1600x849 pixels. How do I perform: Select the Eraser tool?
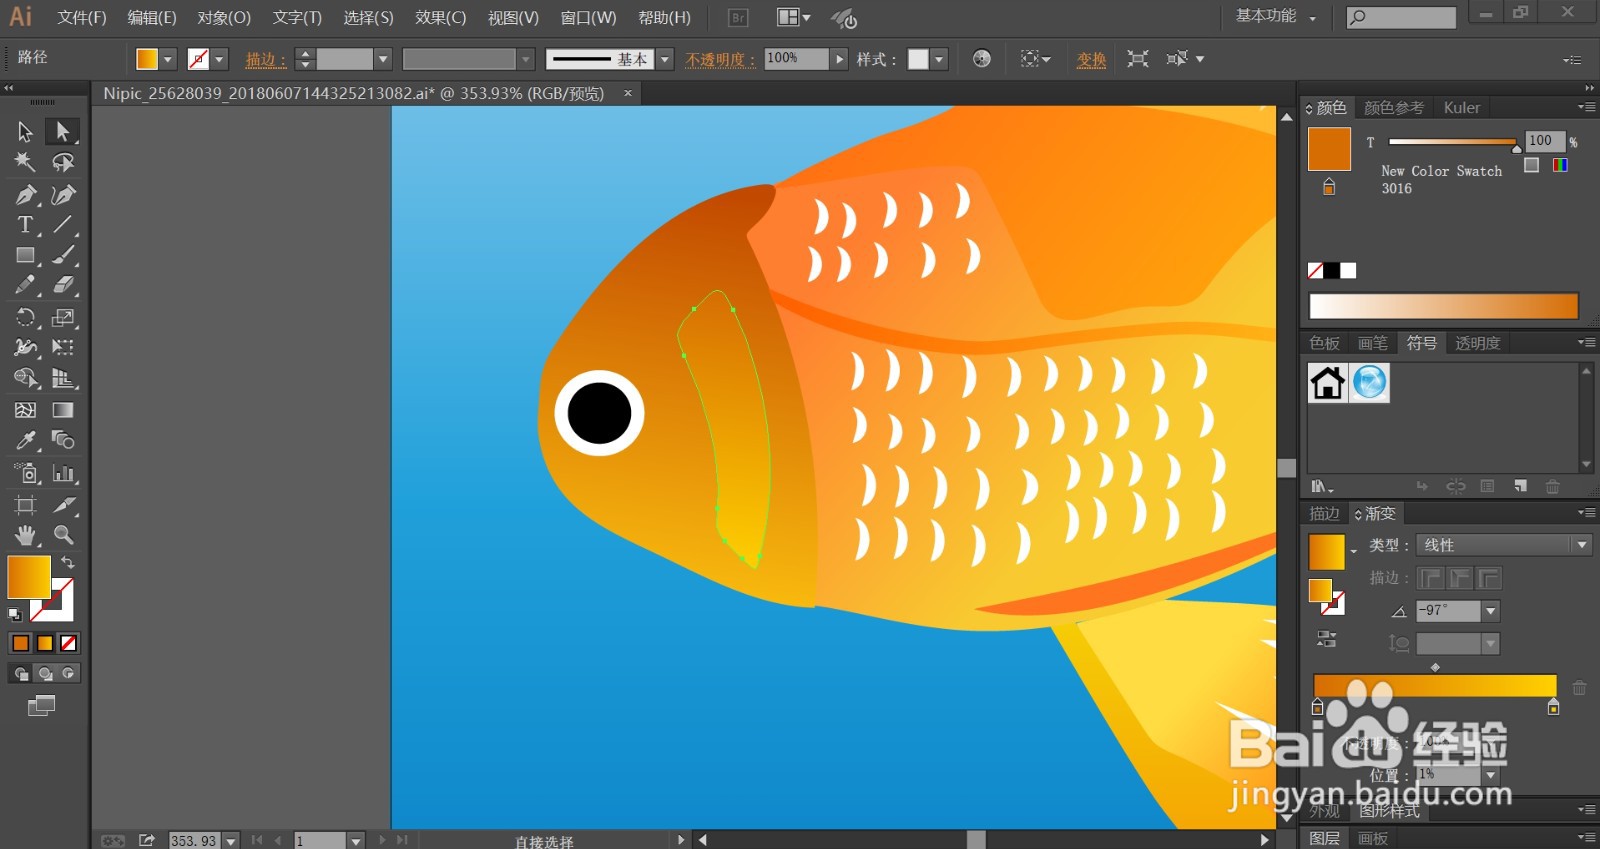(63, 286)
